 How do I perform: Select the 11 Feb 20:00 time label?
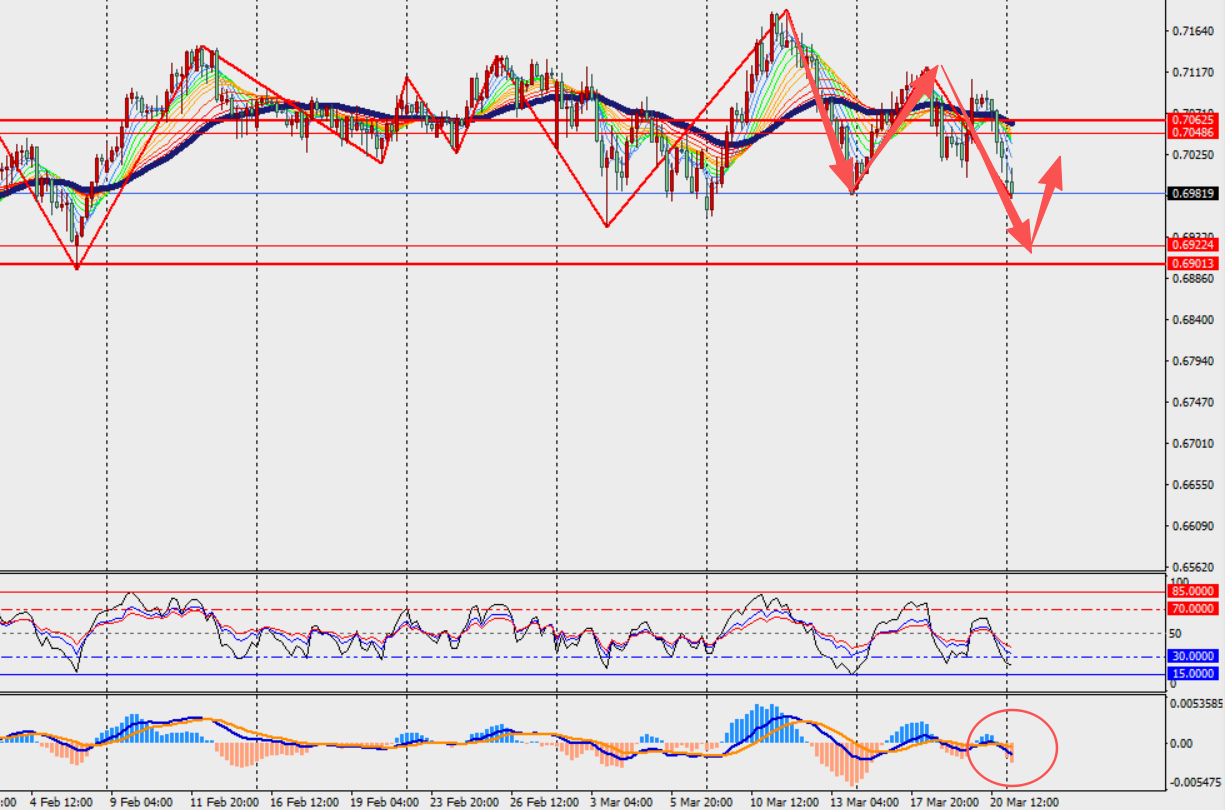click(222, 802)
